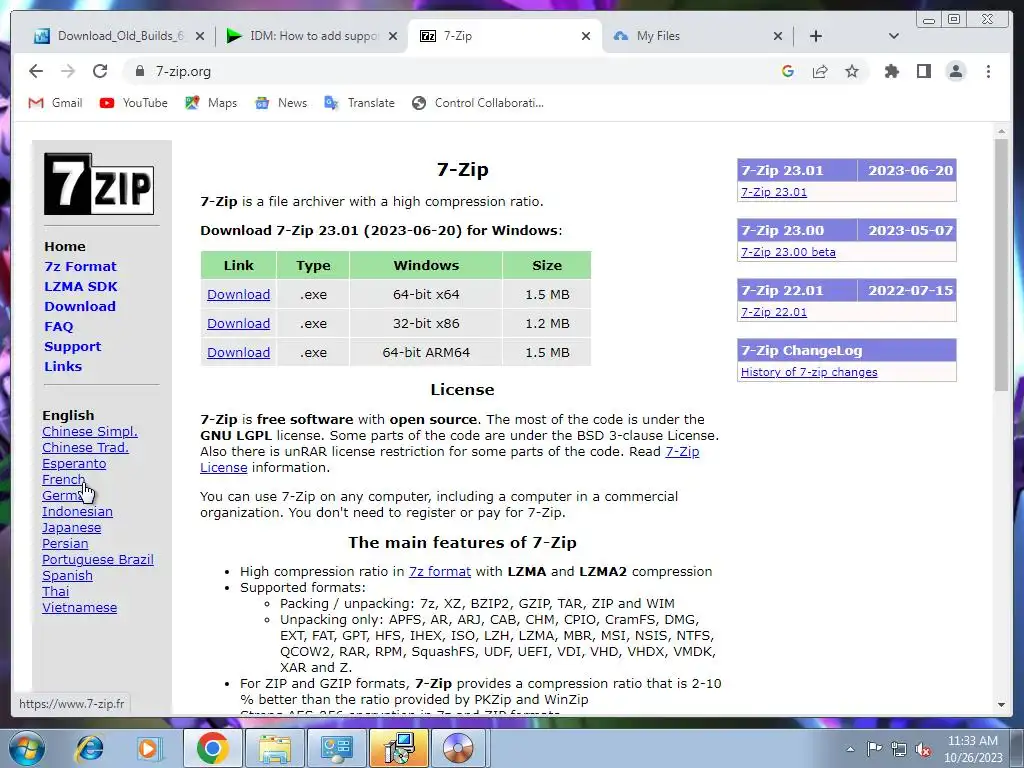Open the 7z Format sidebar link
Screen dimensions: 1024x768
(x=80, y=266)
